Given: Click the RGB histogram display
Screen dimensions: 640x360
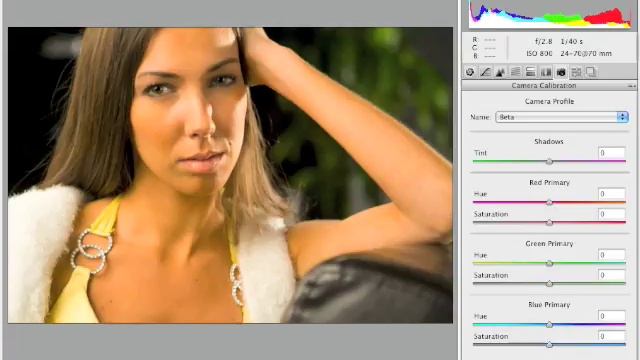Looking at the screenshot, I should point(550,14).
